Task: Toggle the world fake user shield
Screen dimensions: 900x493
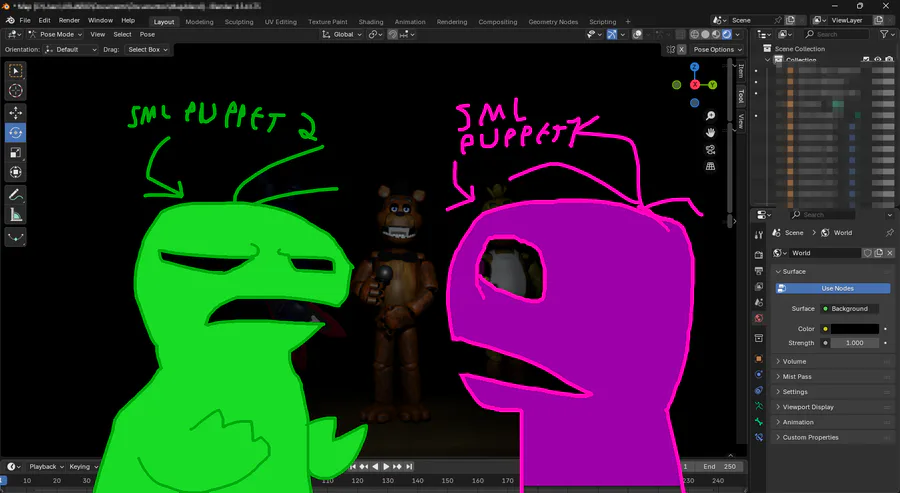Action: point(868,253)
